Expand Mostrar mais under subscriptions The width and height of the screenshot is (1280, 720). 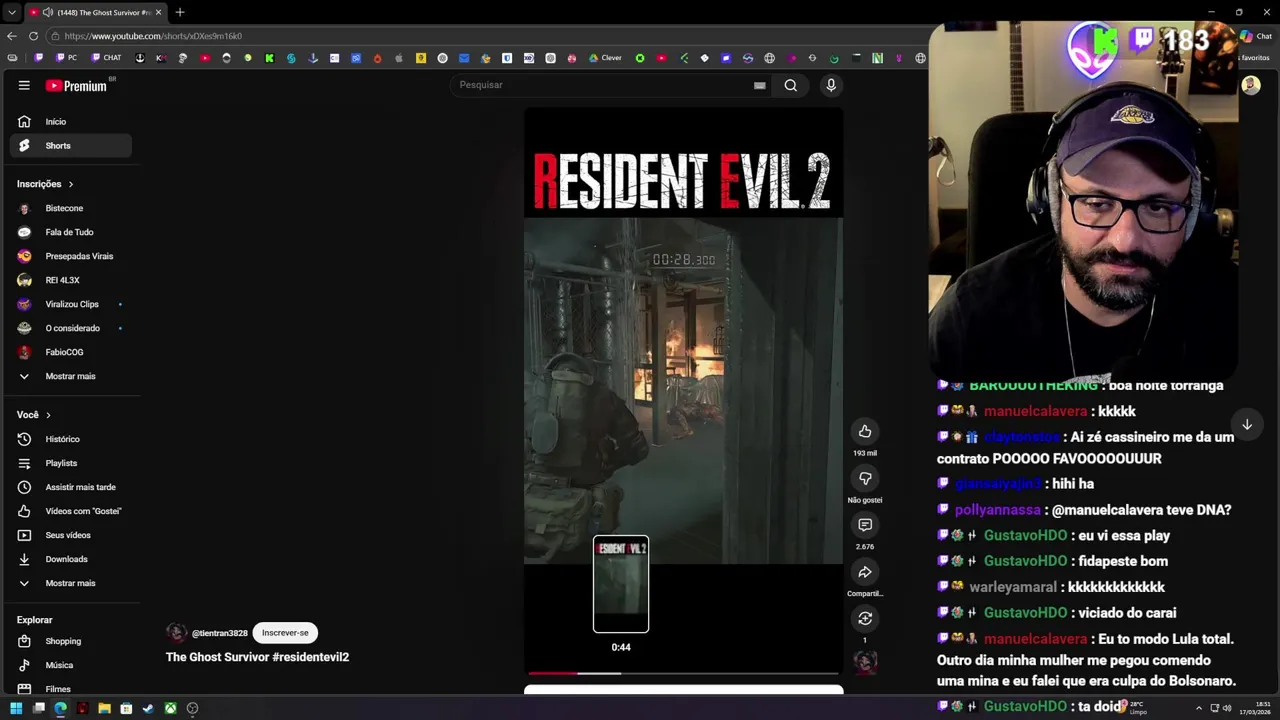coord(70,376)
